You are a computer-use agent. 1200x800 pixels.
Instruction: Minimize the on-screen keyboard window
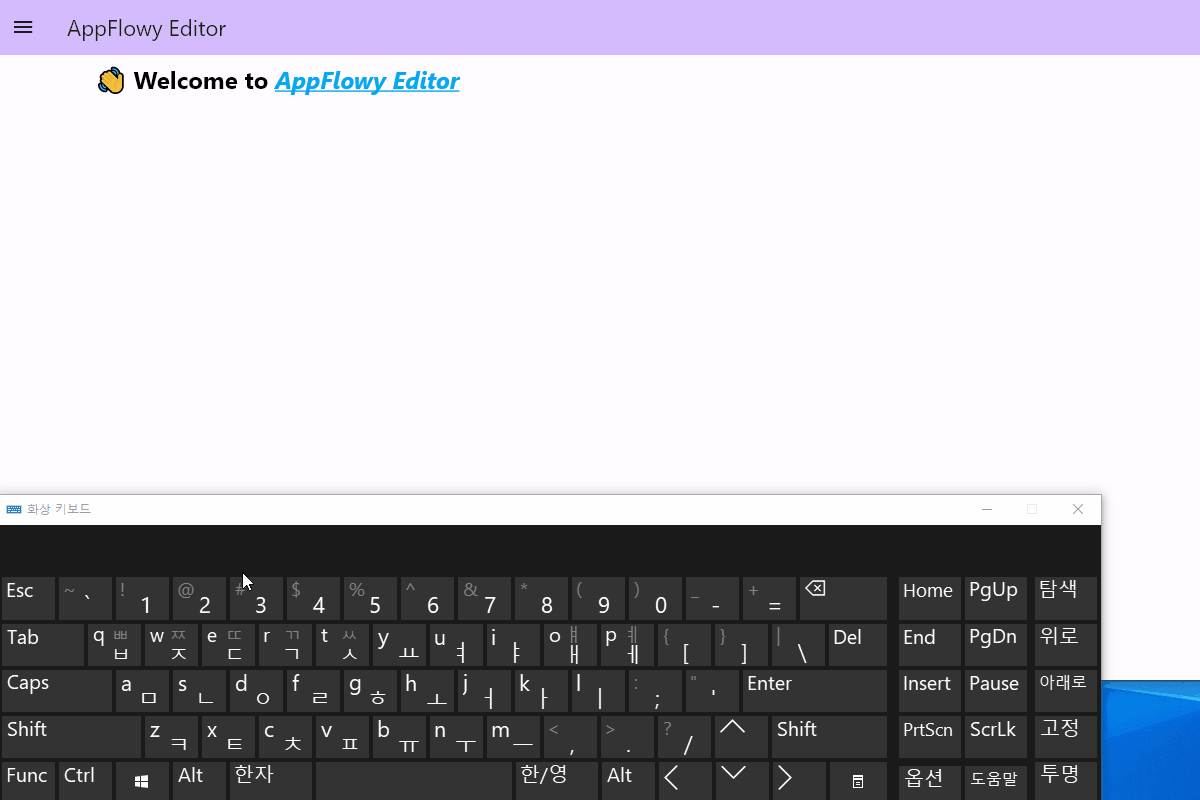coord(987,509)
